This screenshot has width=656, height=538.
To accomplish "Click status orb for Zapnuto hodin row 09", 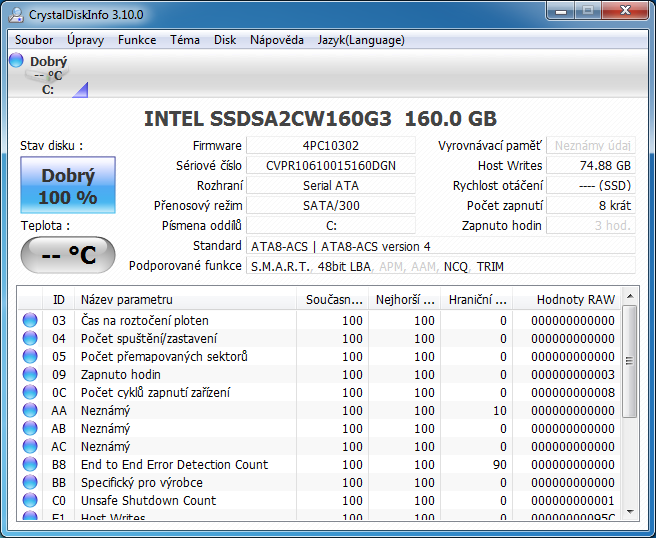I will tap(30, 374).
